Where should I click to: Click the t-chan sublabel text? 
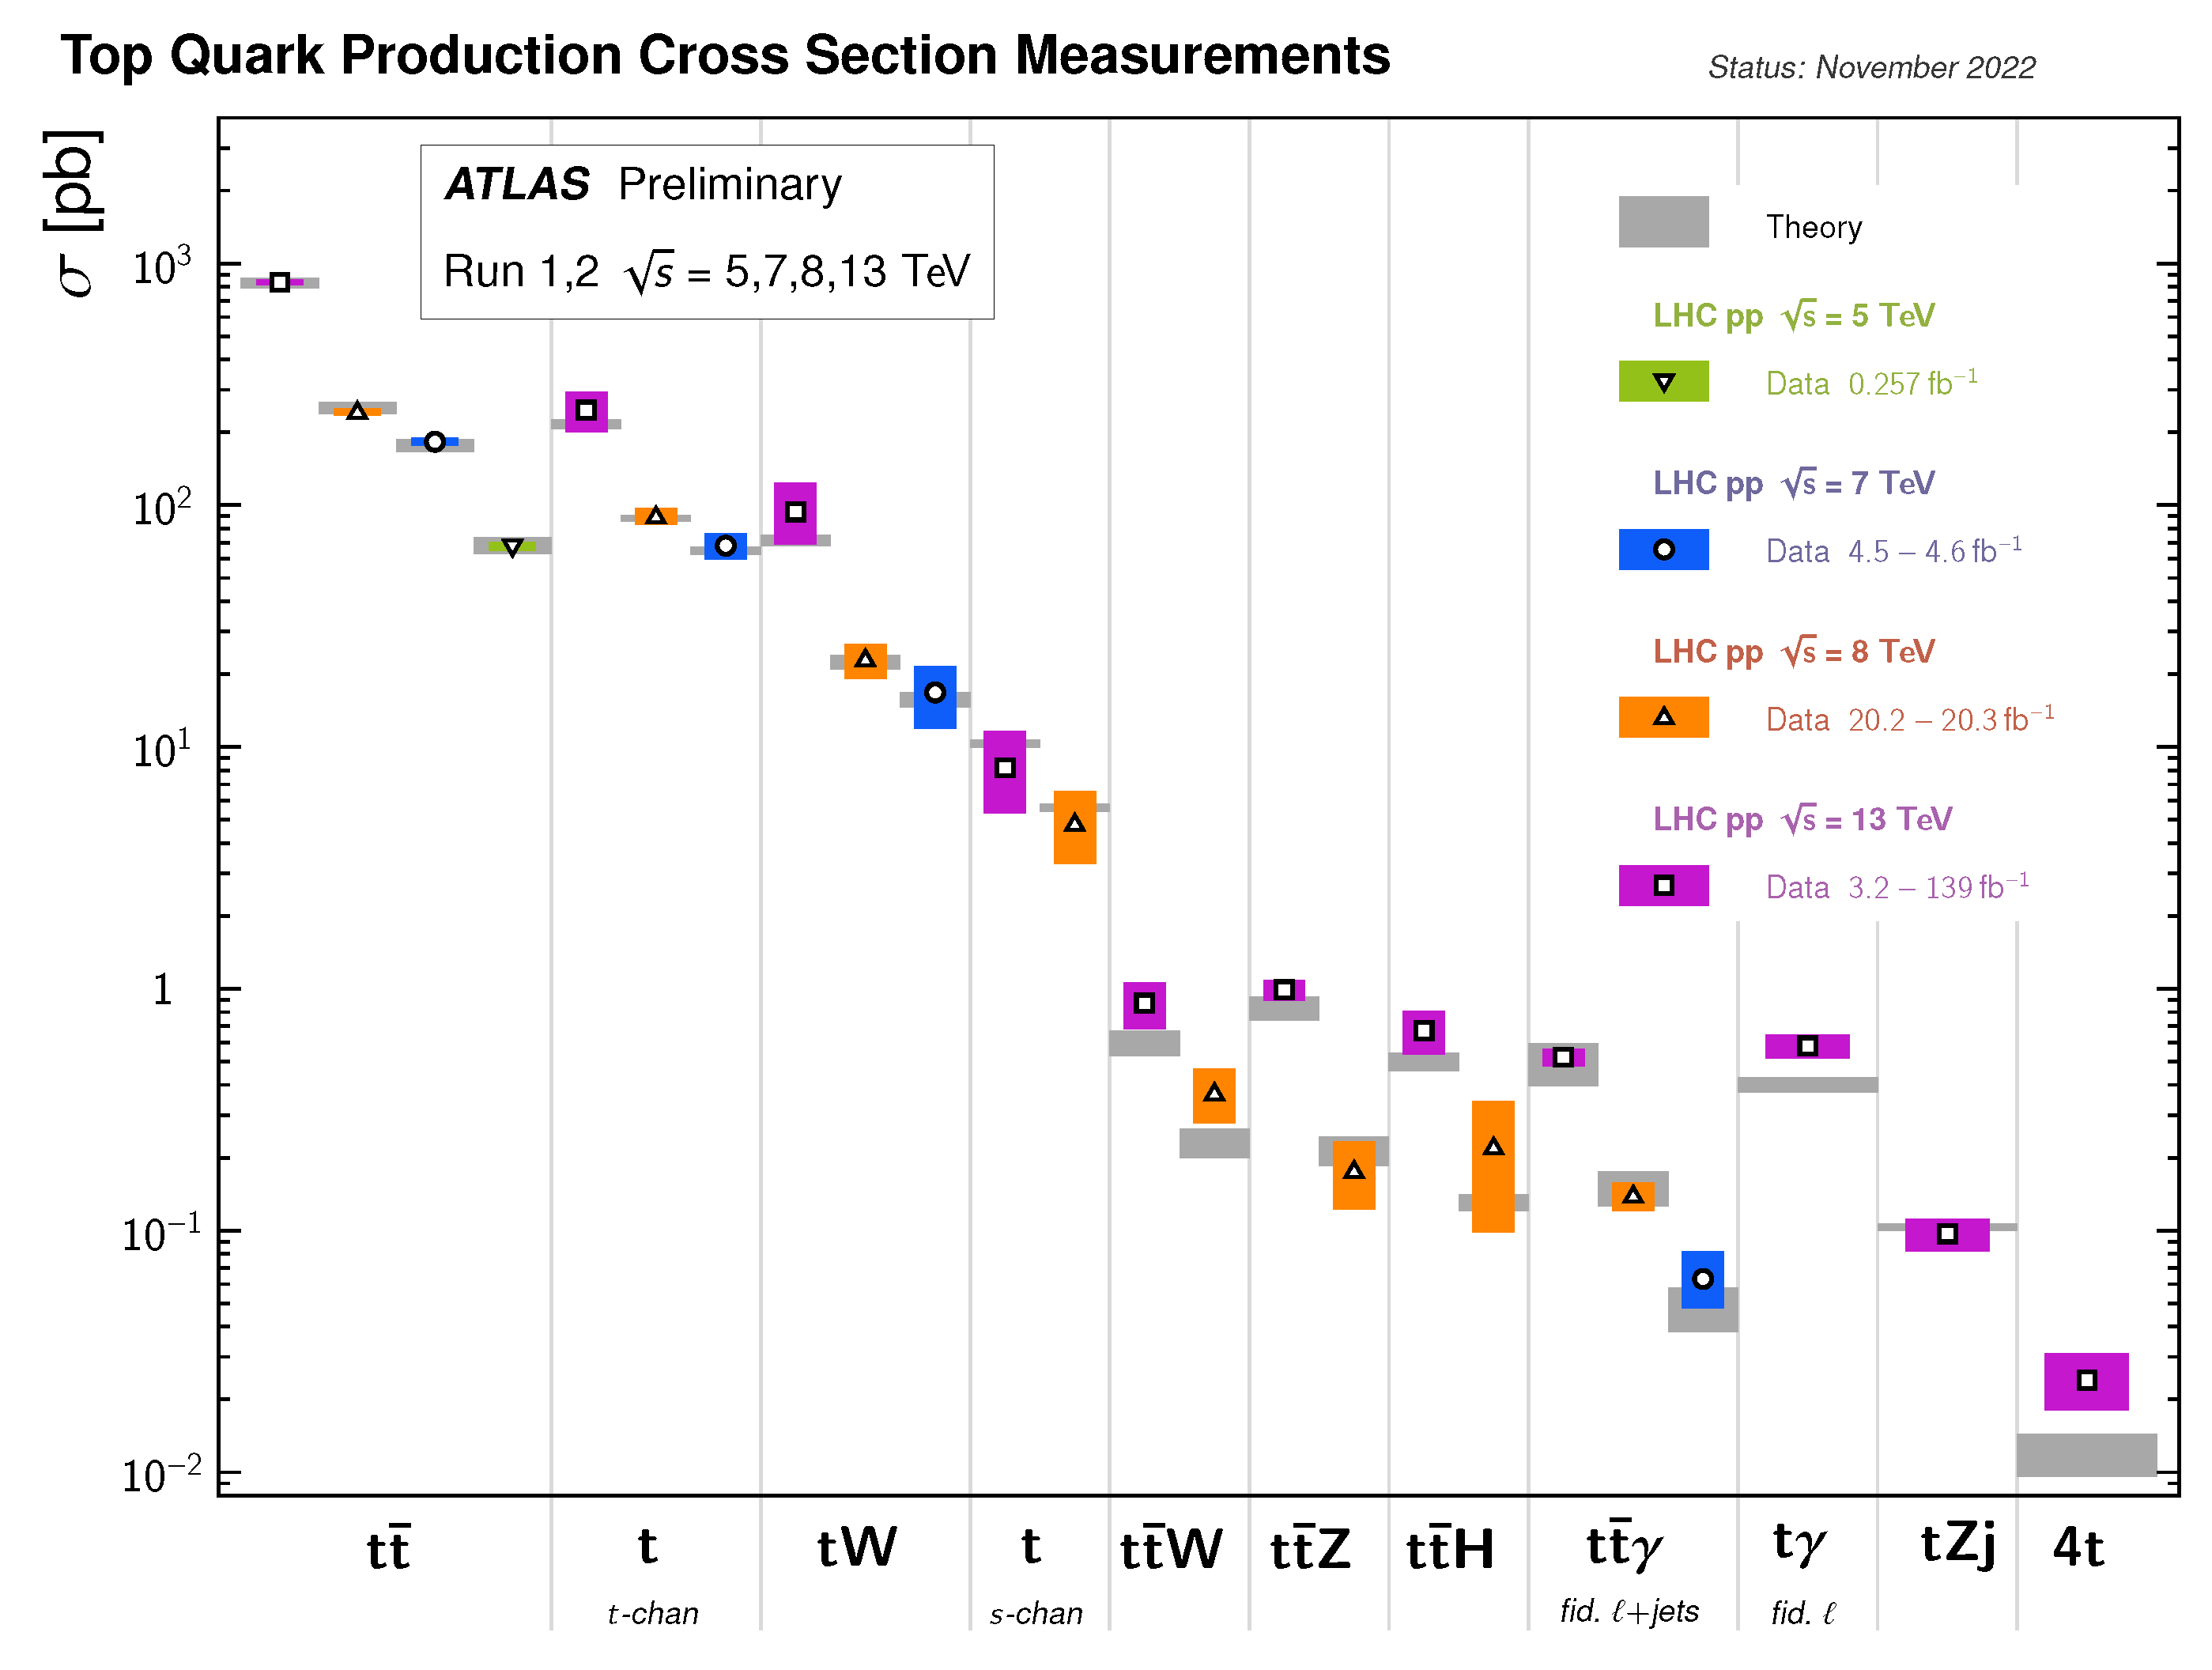pyautogui.click(x=653, y=1614)
